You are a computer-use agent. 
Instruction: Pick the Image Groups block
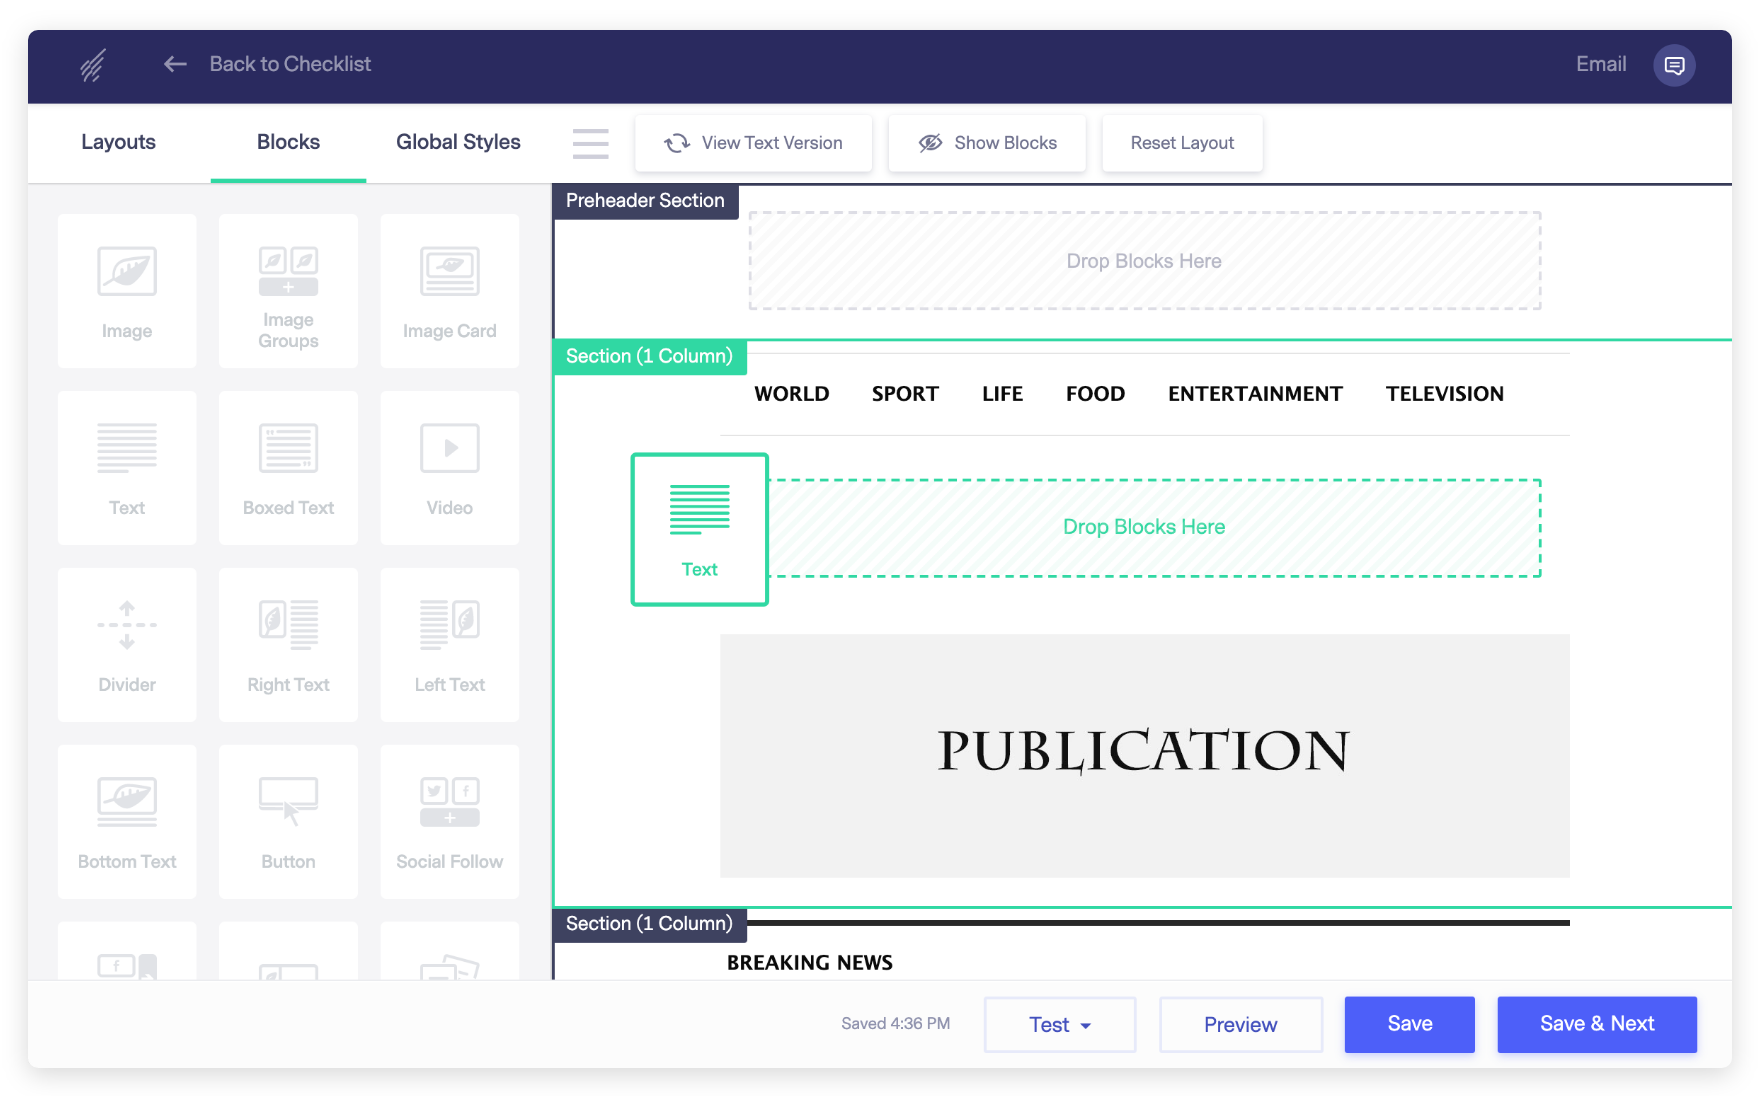[288, 290]
